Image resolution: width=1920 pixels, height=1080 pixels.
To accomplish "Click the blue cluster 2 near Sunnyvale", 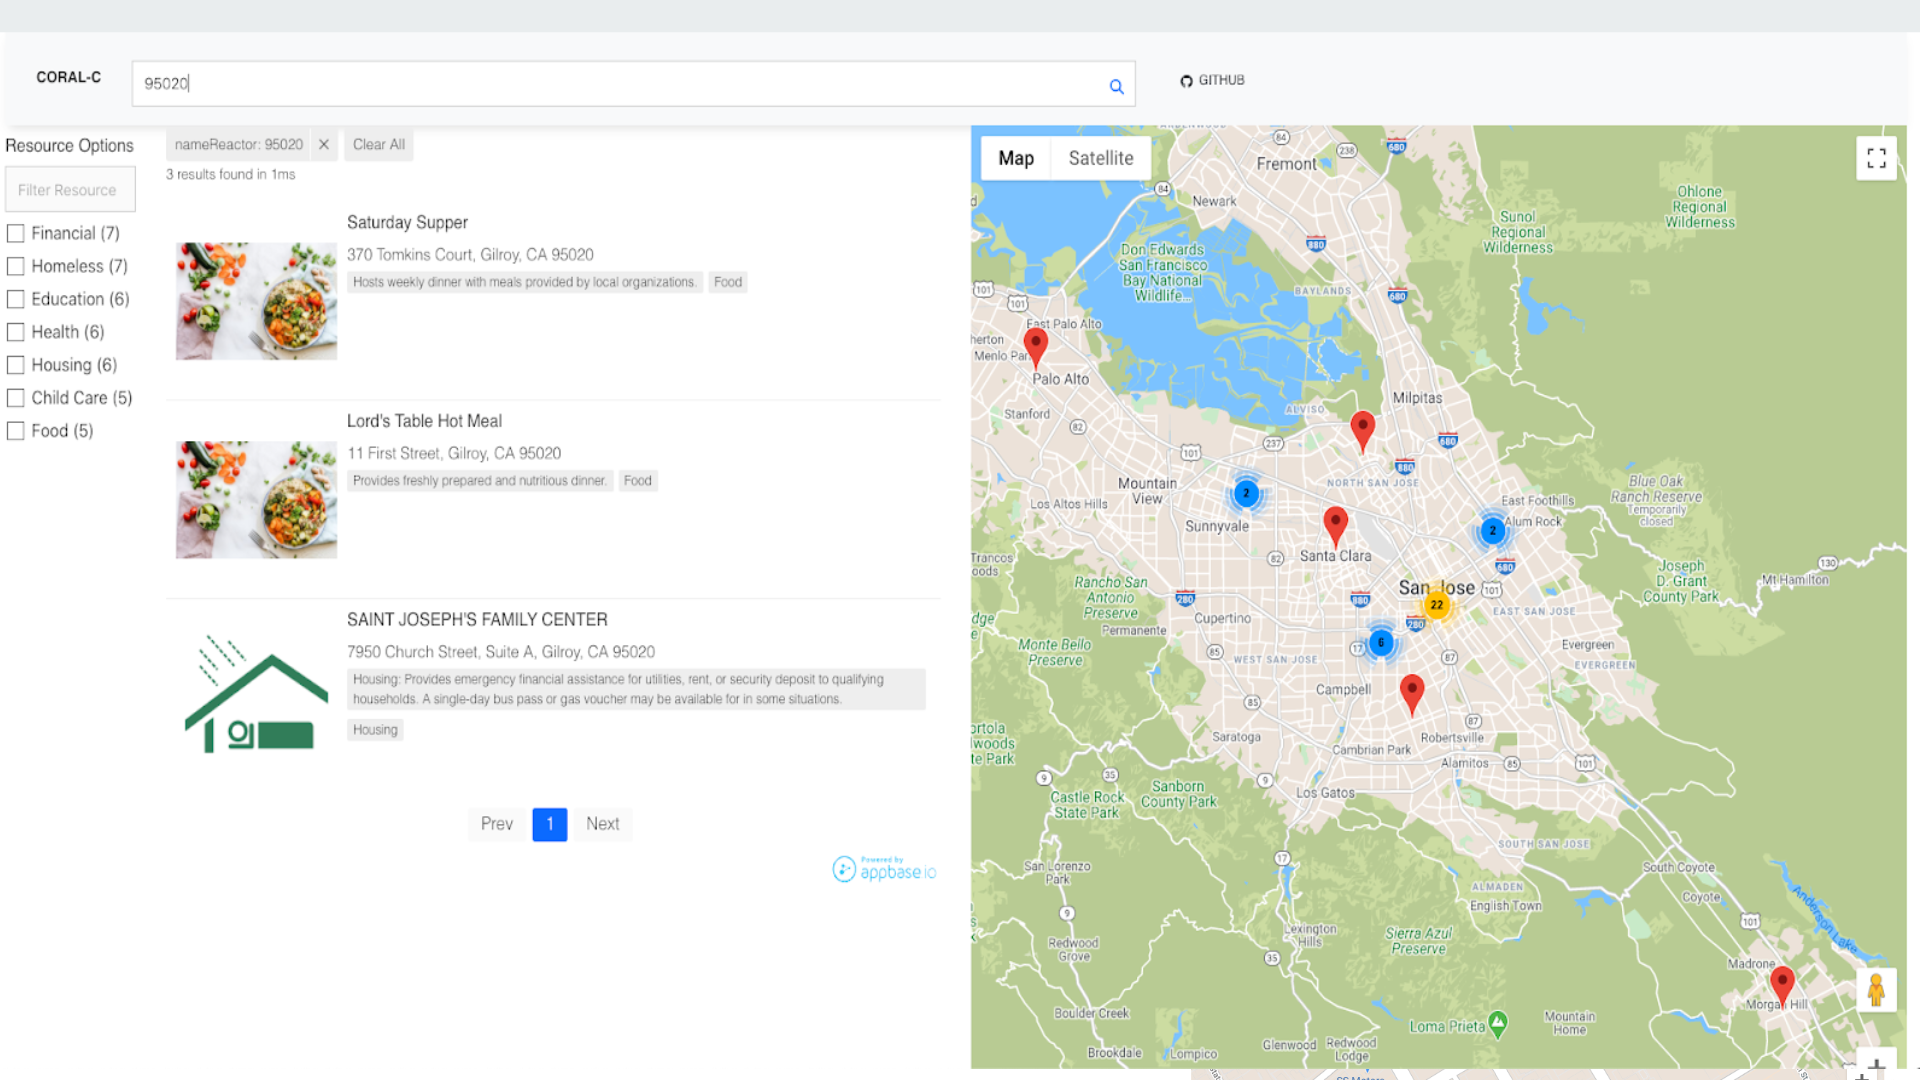I will click(x=1246, y=493).
